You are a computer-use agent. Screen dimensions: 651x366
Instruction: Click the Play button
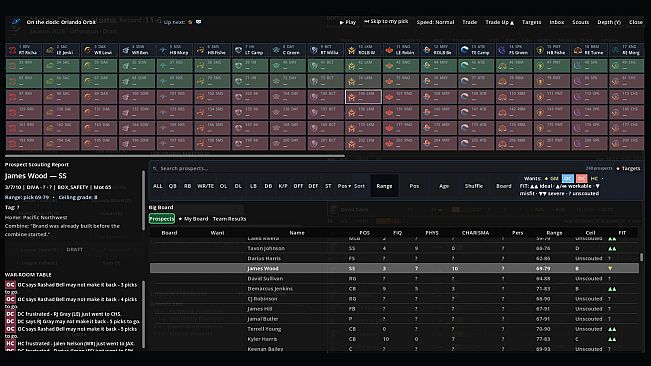[348, 22]
